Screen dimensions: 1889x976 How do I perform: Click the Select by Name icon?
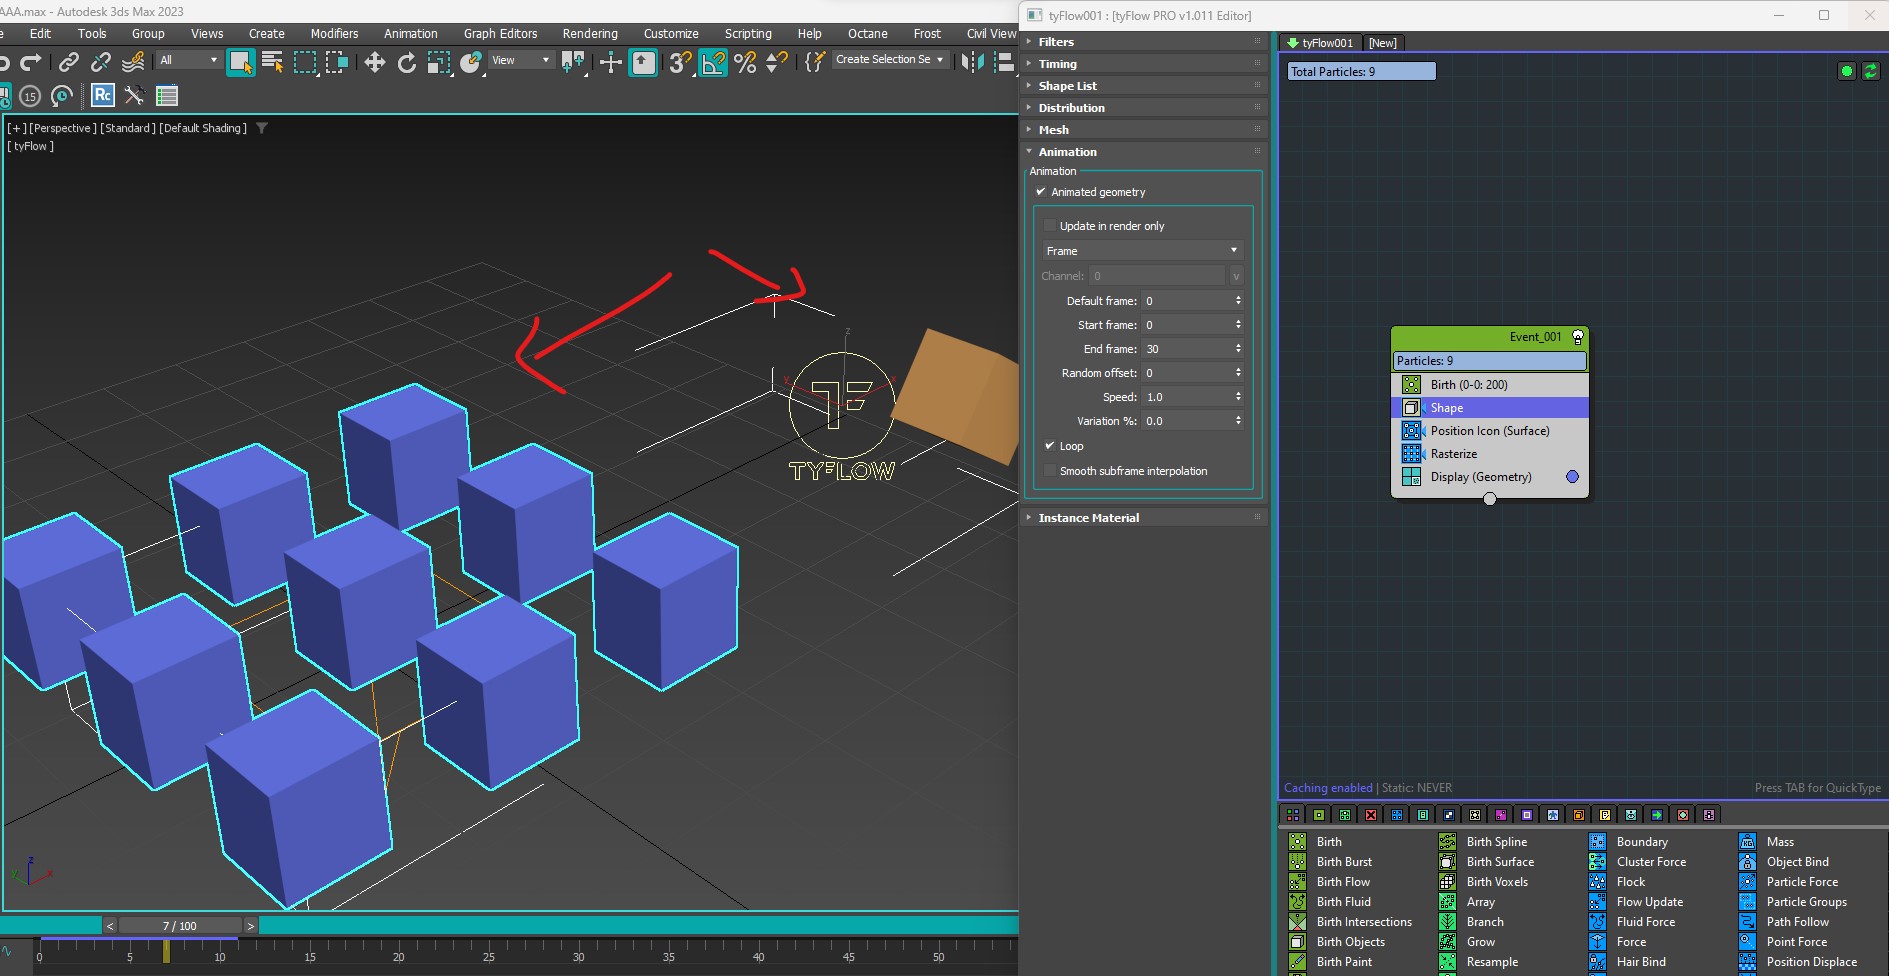tap(272, 62)
